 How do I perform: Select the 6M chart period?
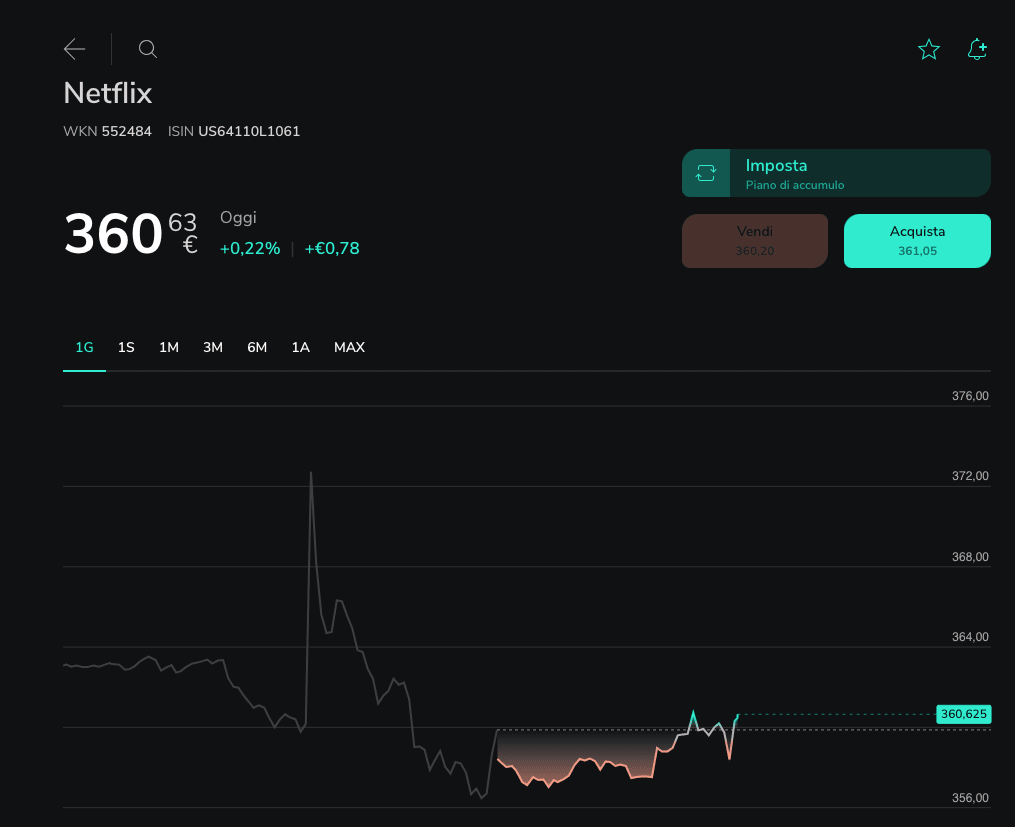click(257, 347)
